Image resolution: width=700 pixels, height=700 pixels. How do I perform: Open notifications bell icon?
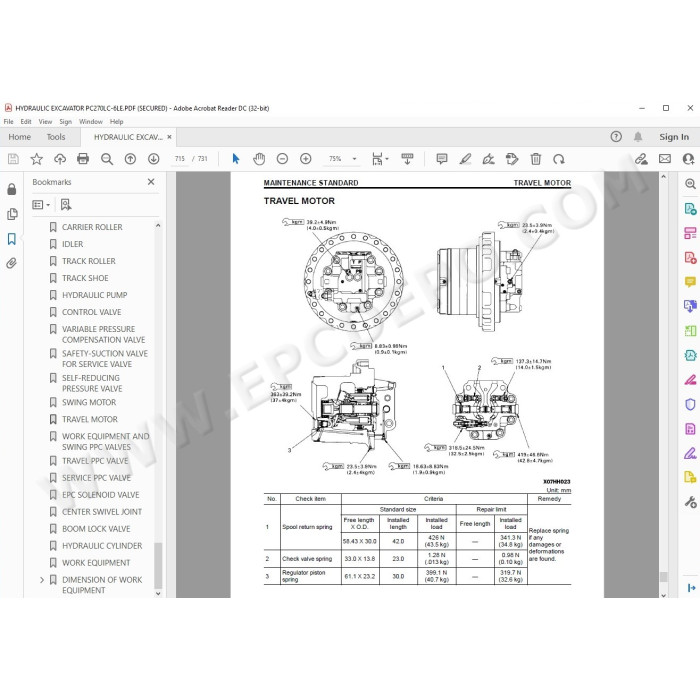tap(638, 137)
